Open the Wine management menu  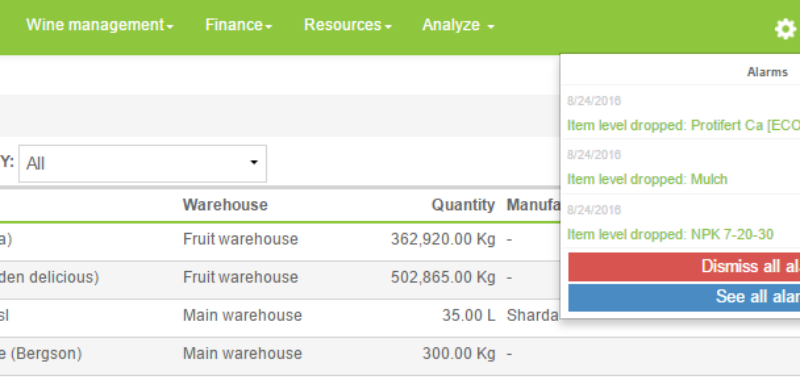coord(100,25)
